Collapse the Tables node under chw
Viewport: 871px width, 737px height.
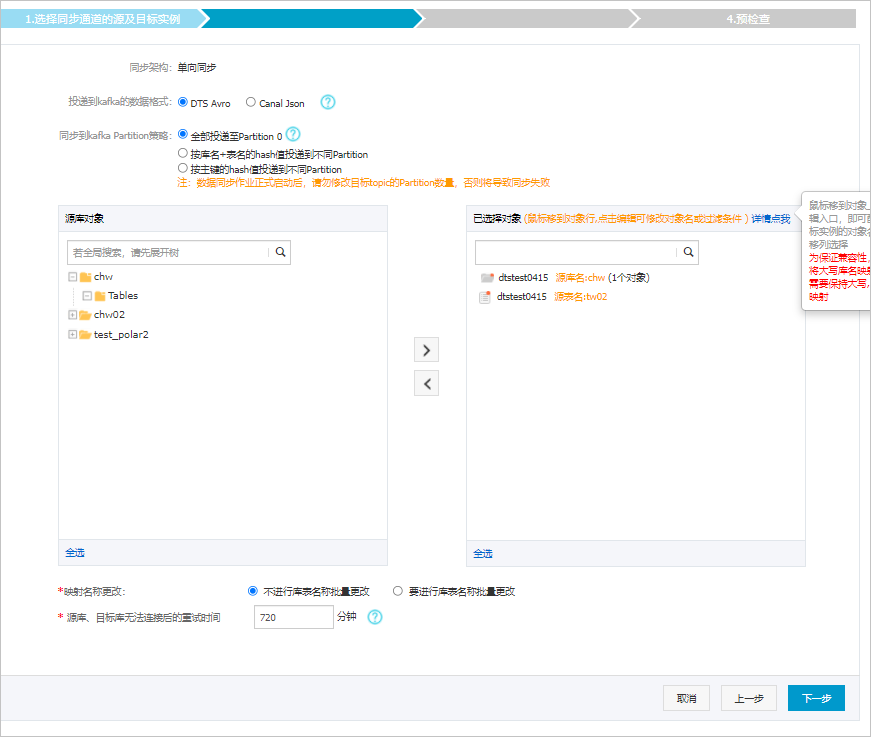click(x=87, y=295)
